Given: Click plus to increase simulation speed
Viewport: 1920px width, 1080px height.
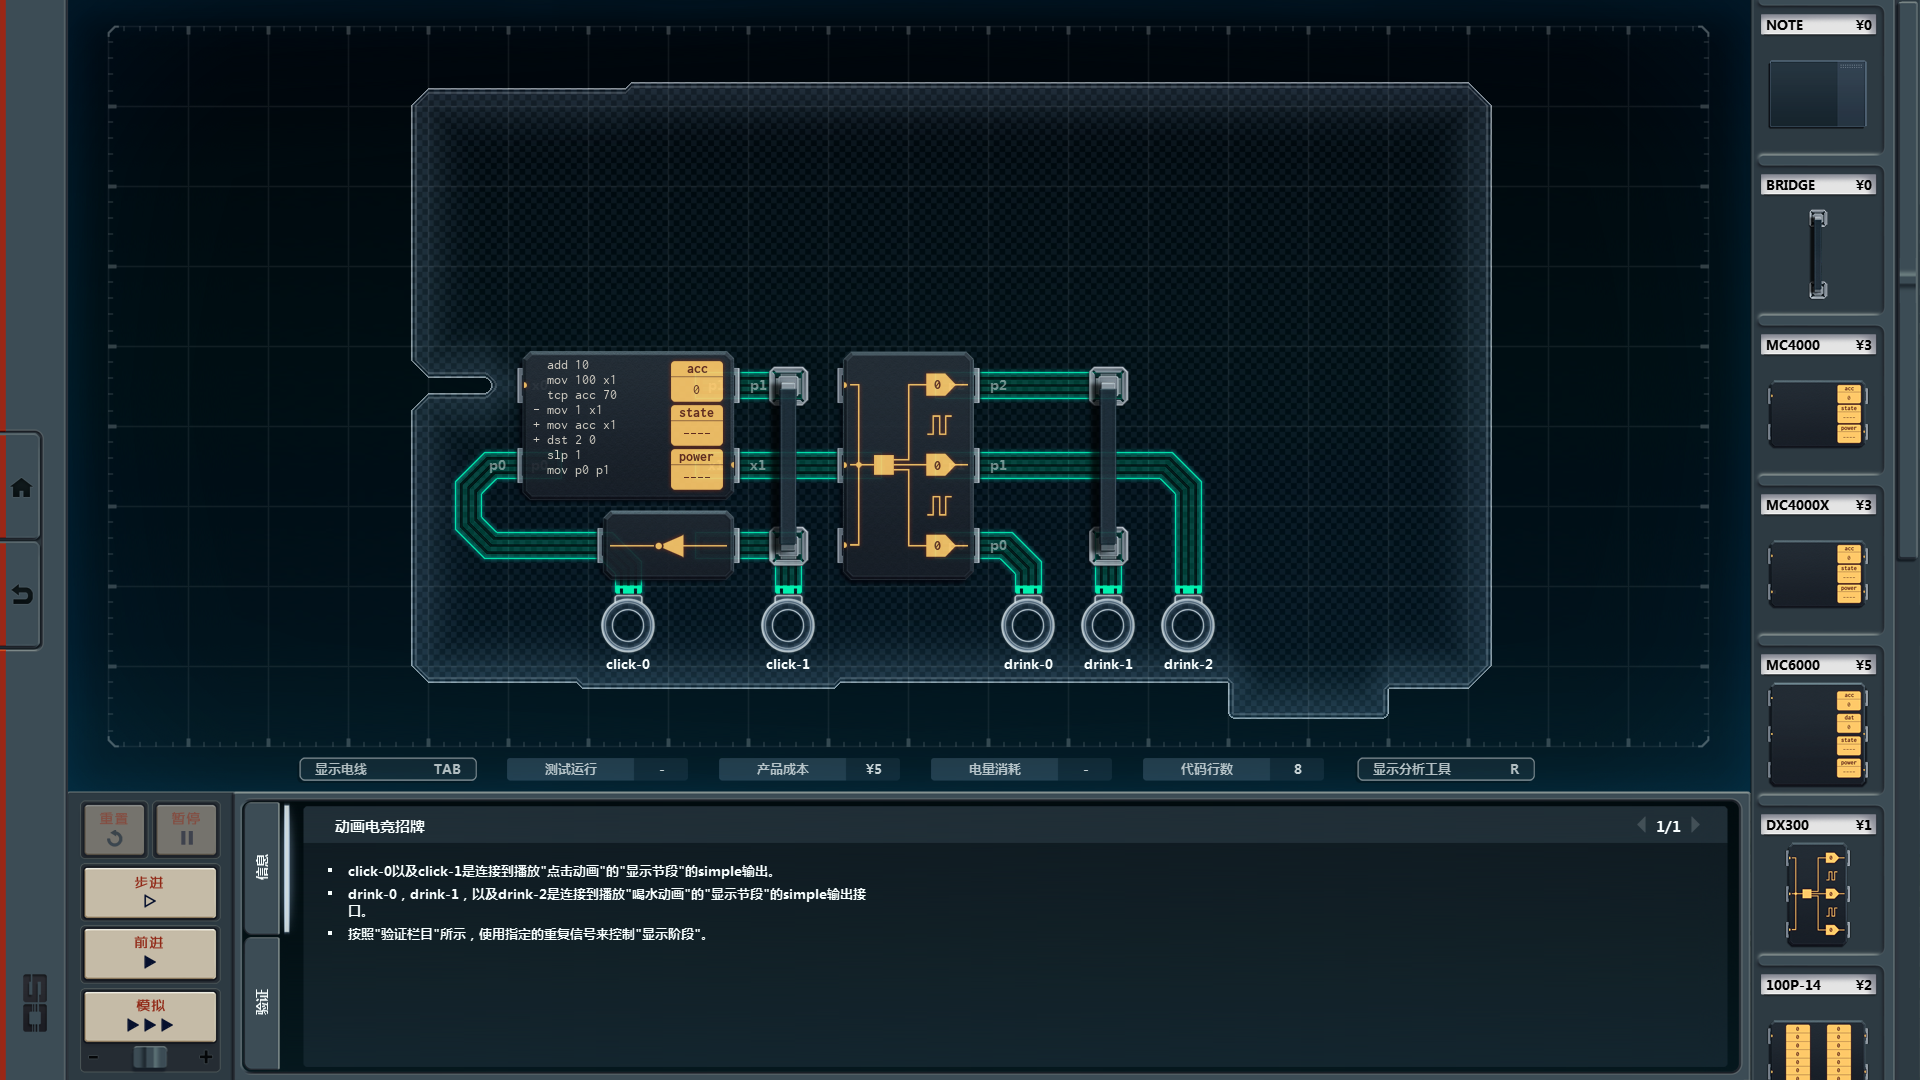Looking at the screenshot, I should pyautogui.click(x=206, y=1057).
